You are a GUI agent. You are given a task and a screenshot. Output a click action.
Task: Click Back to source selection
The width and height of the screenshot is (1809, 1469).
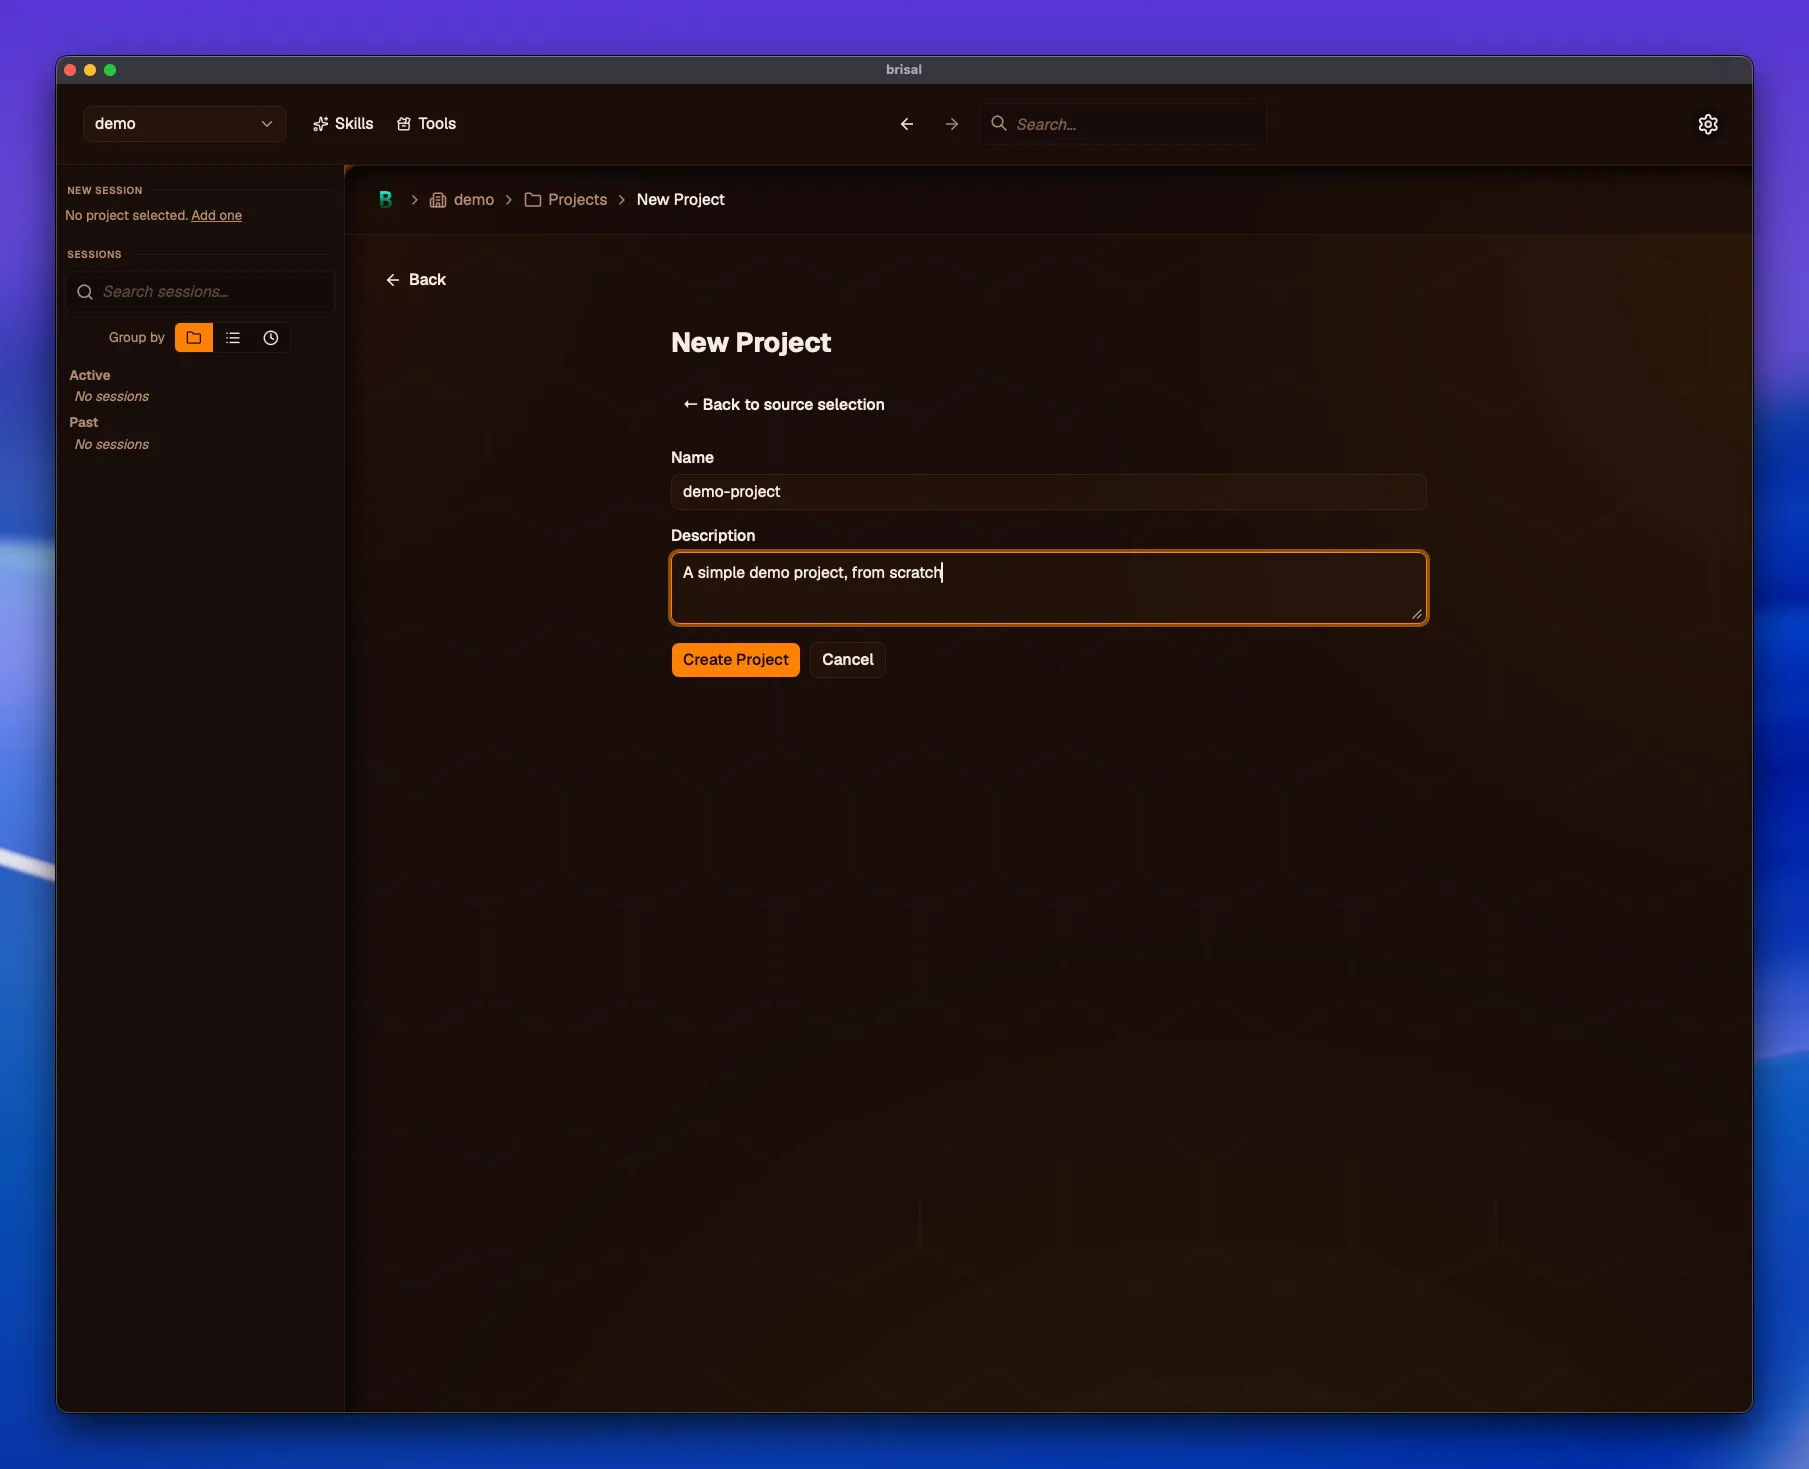[x=783, y=405]
